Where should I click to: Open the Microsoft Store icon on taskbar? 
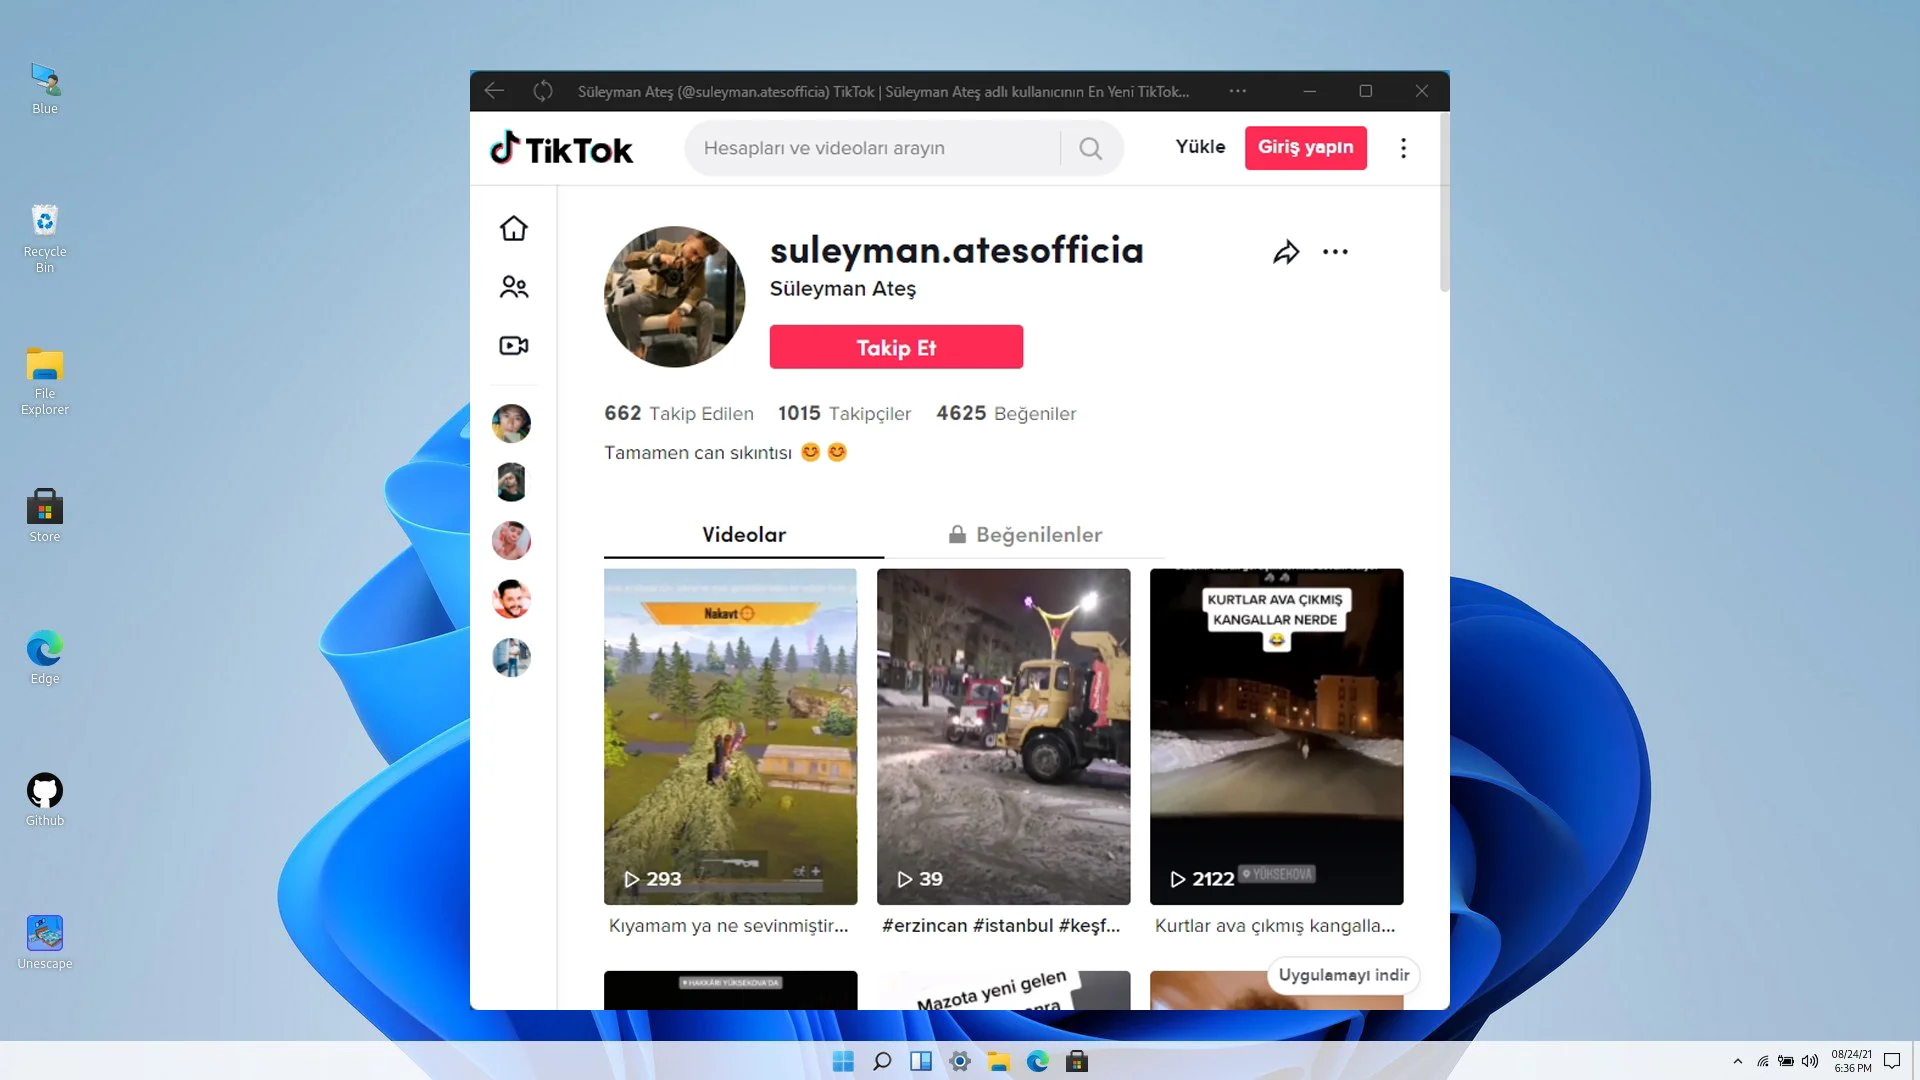(1077, 1061)
